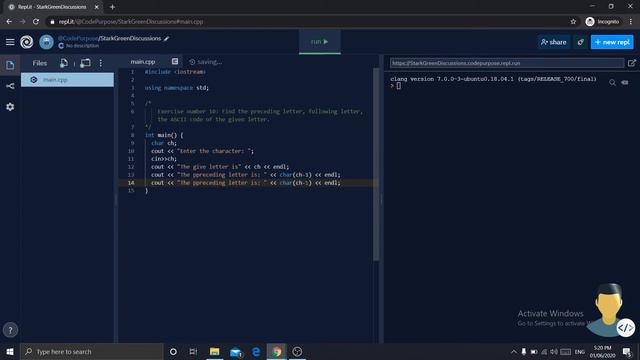Screen dimensions: 640x360
Task: Bookmark this page with star icon
Action: click(x=573, y=22)
